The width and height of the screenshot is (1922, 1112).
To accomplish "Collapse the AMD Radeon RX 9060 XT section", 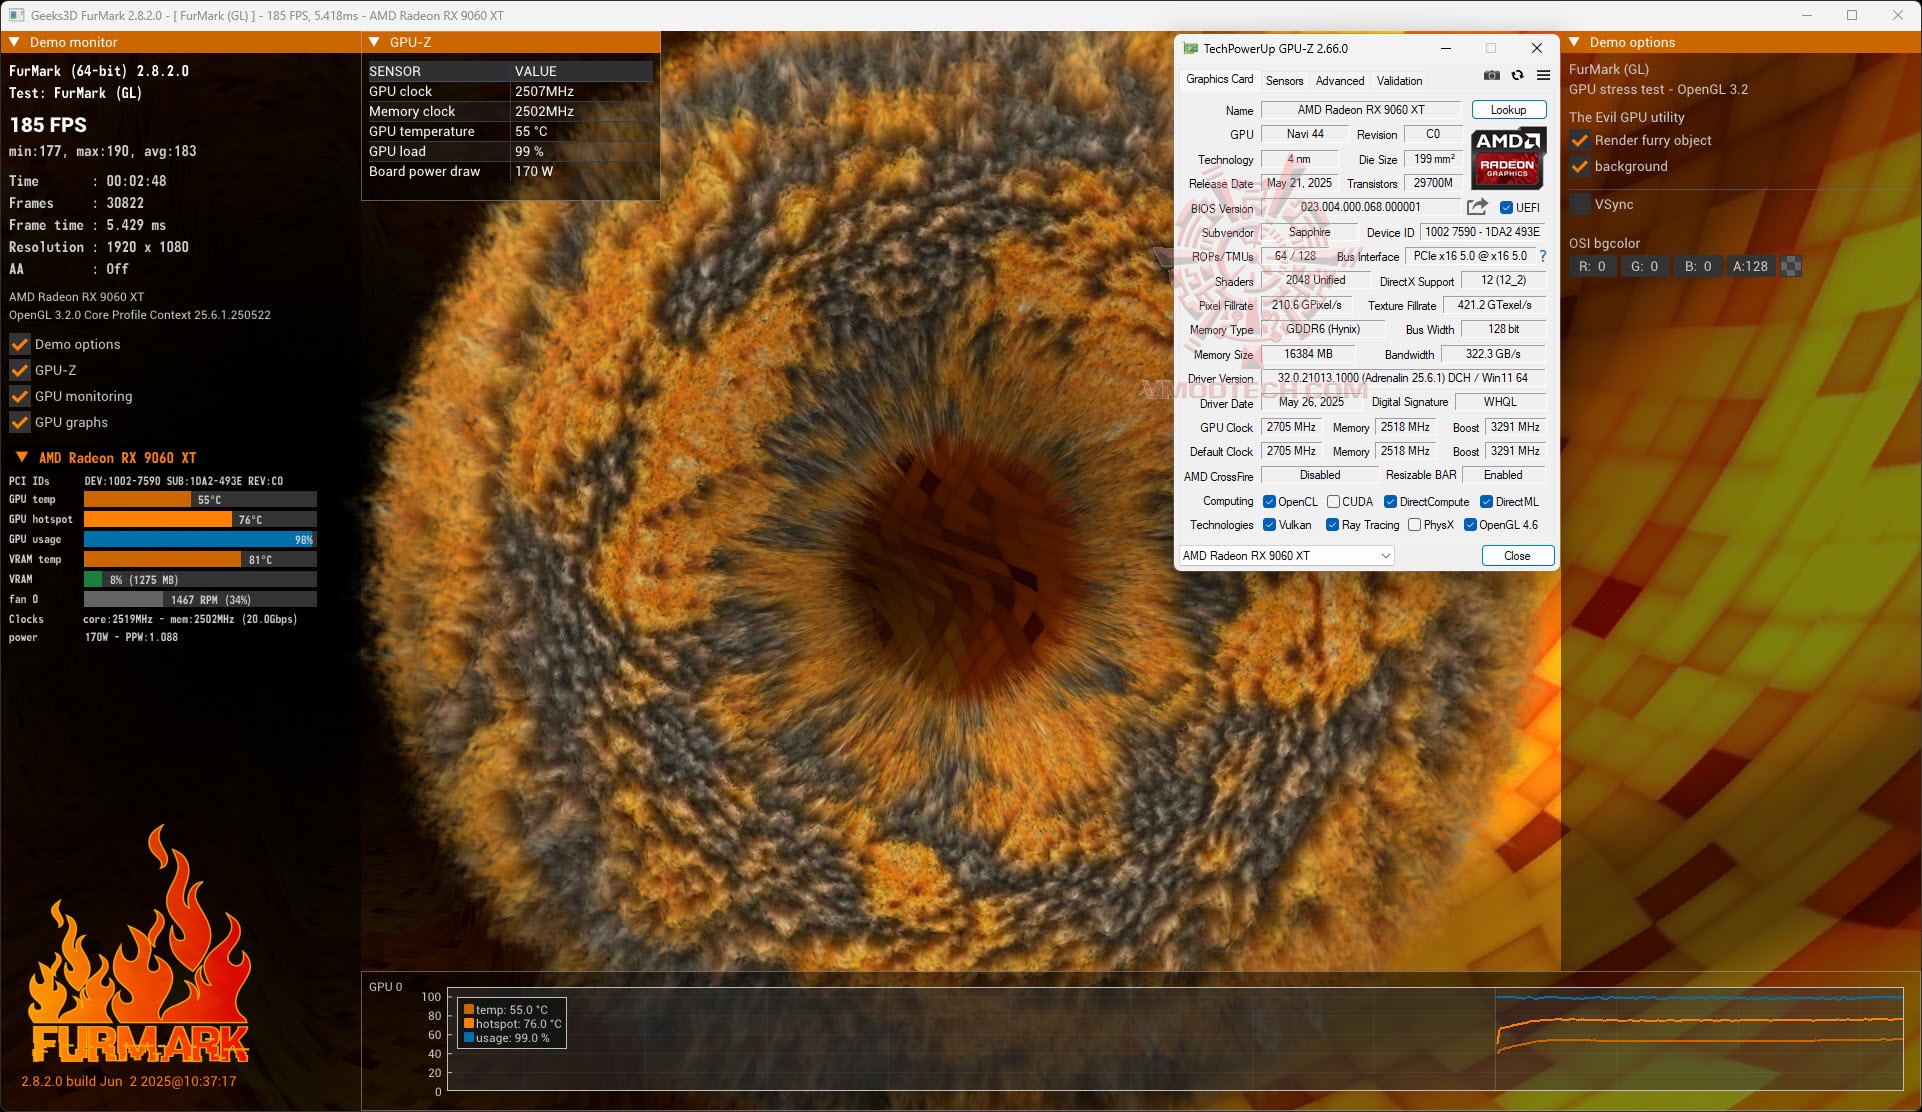I will 22,457.
